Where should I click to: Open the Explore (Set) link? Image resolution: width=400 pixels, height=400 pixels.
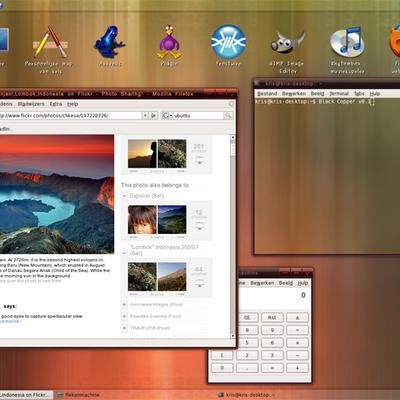click(x=147, y=196)
